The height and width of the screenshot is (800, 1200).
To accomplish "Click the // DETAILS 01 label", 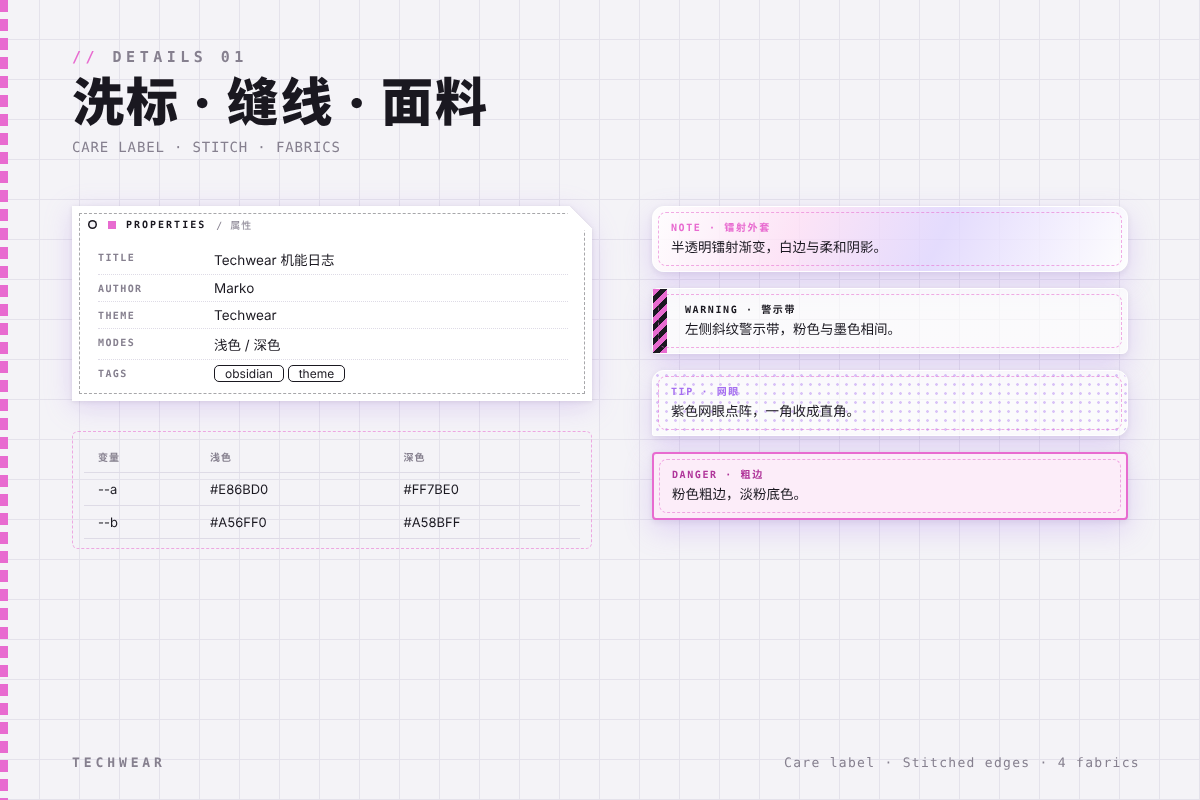I will click(159, 57).
